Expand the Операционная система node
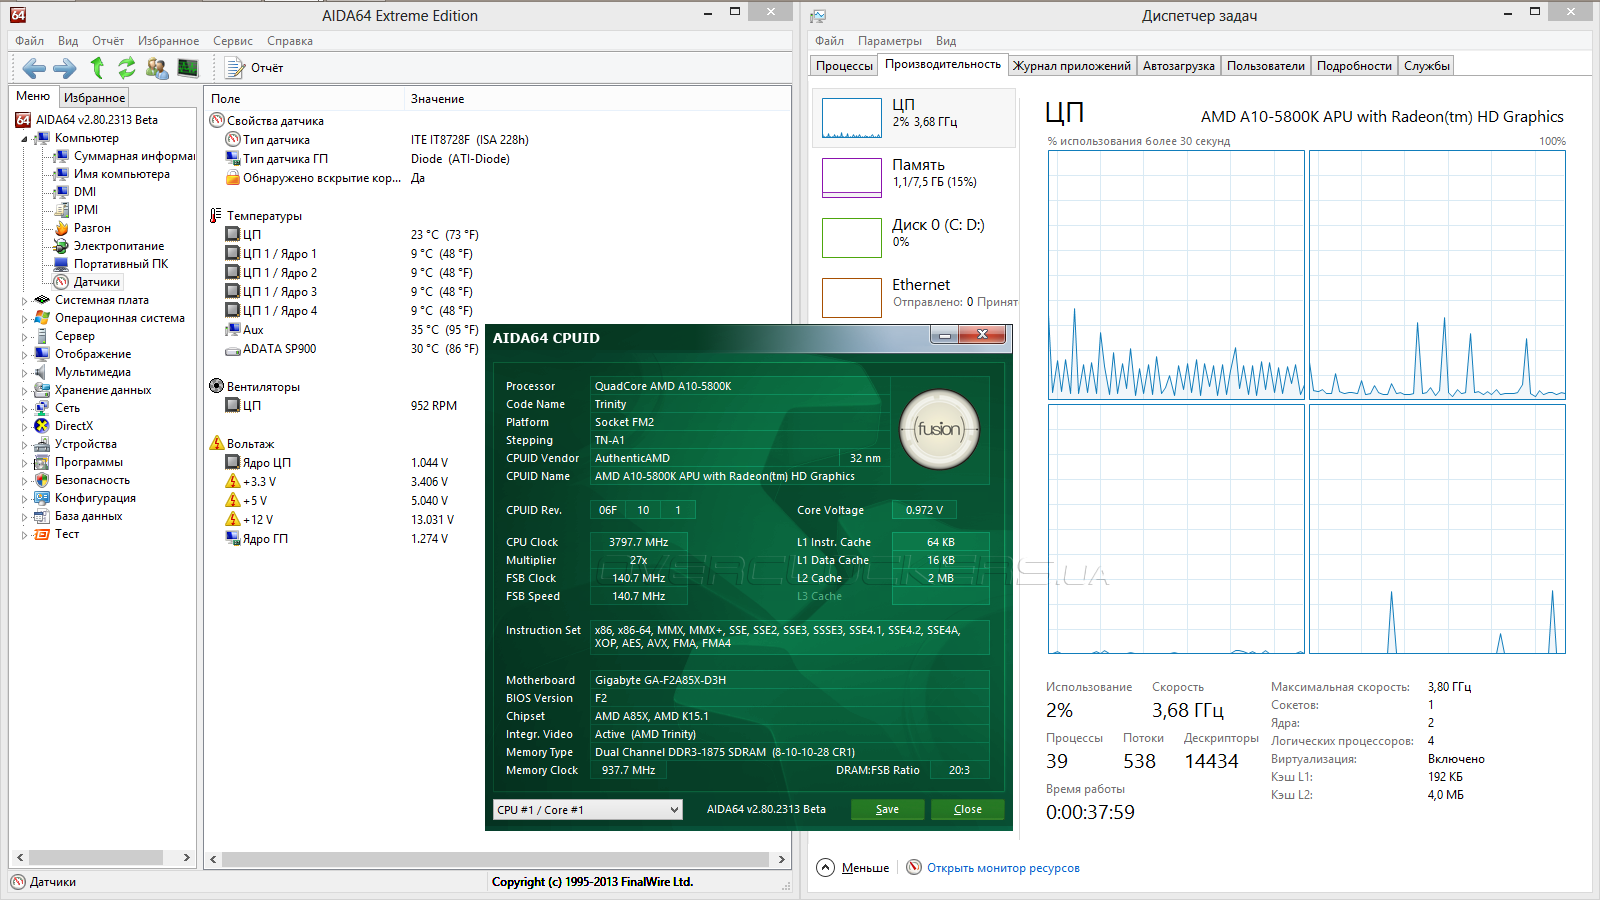This screenshot has width=1600, height=900. pos(25,319)
